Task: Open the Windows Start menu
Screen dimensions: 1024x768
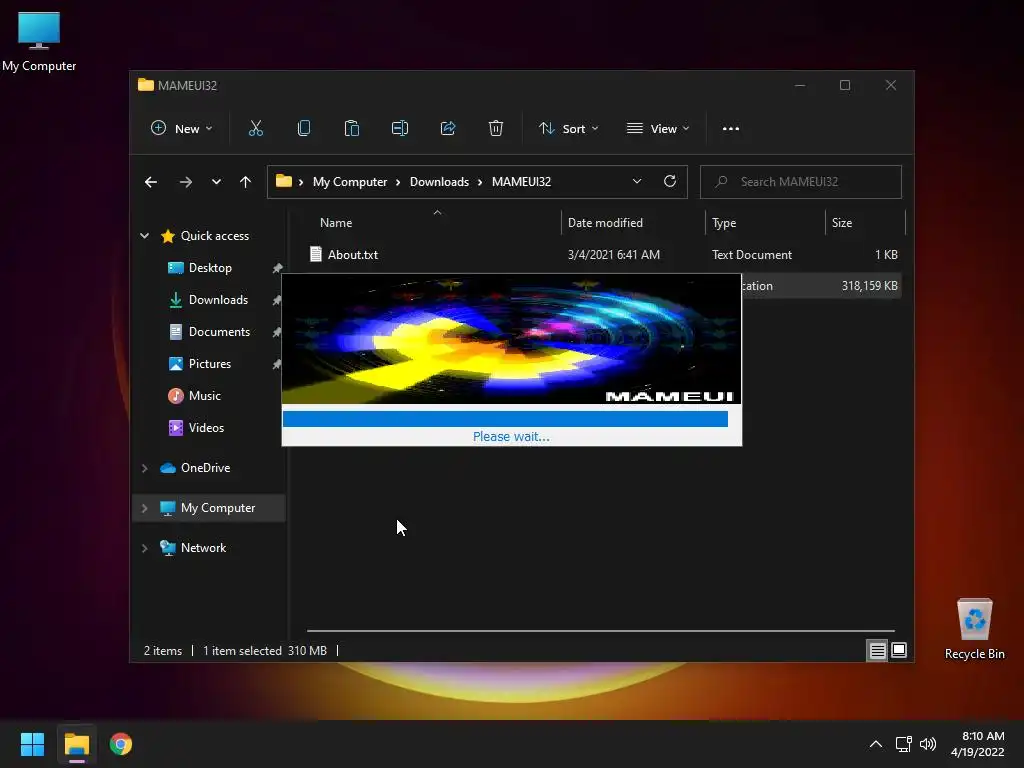Action: (32, 744)
